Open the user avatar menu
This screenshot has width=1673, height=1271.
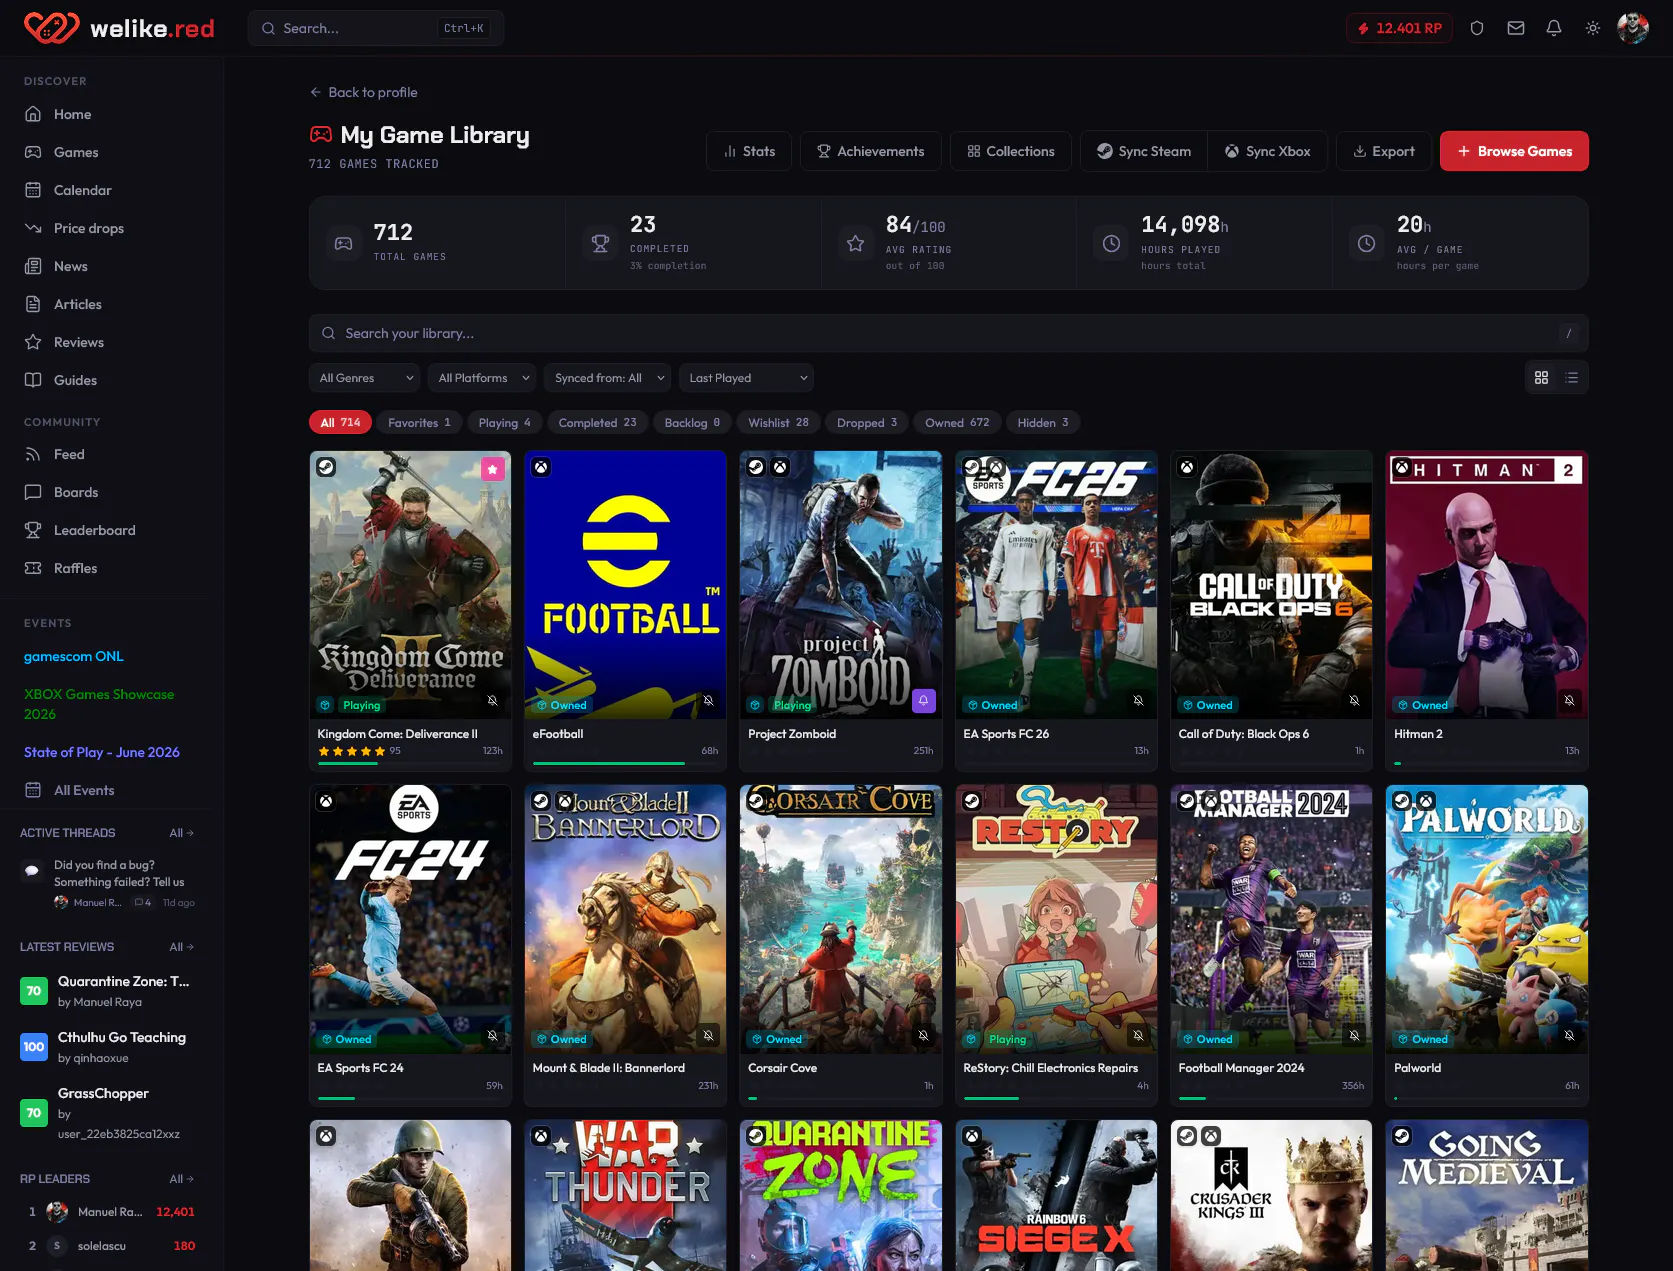(1633, 28)
